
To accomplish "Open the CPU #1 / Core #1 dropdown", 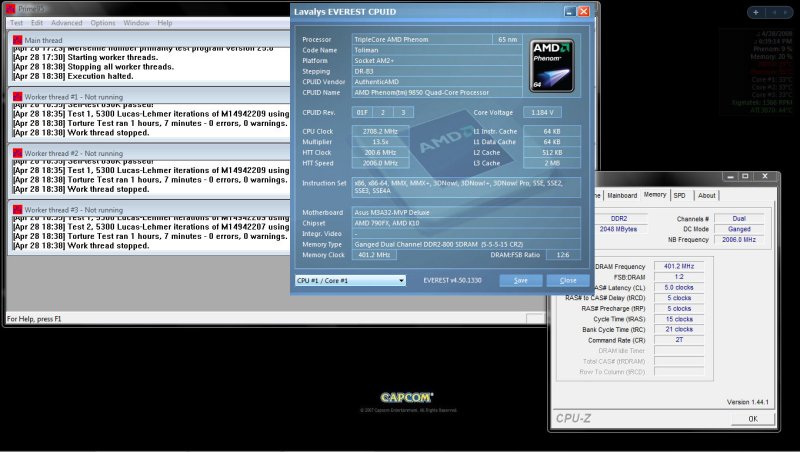I will (x=351, y=280).
